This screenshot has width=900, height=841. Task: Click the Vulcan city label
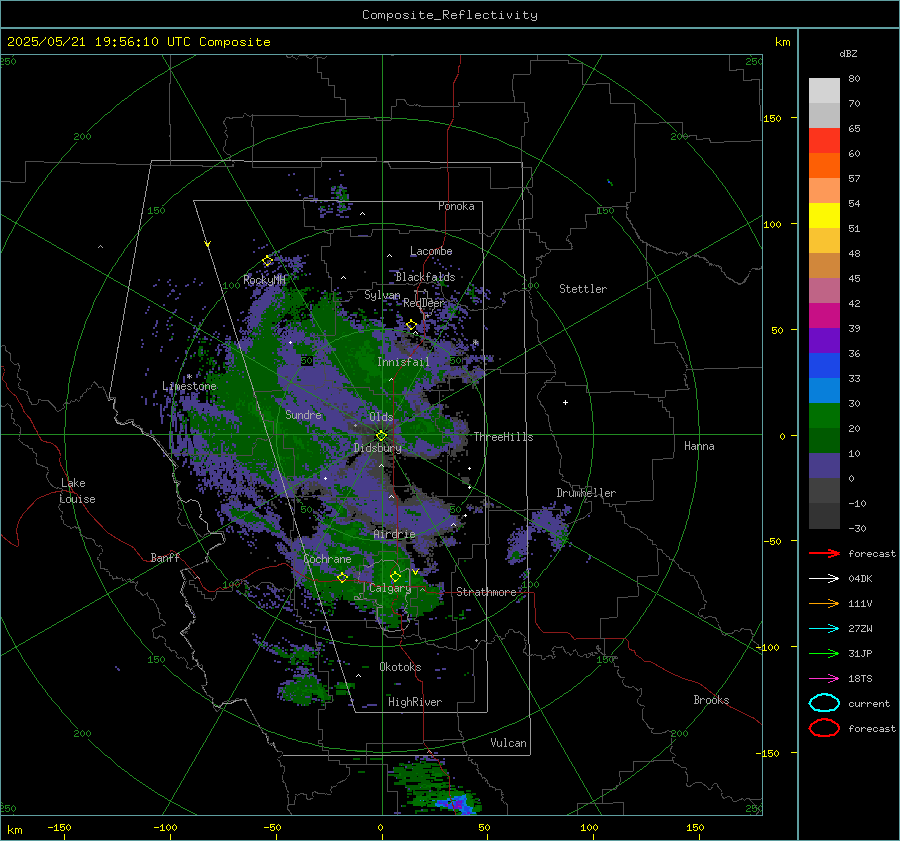(509, 743)
